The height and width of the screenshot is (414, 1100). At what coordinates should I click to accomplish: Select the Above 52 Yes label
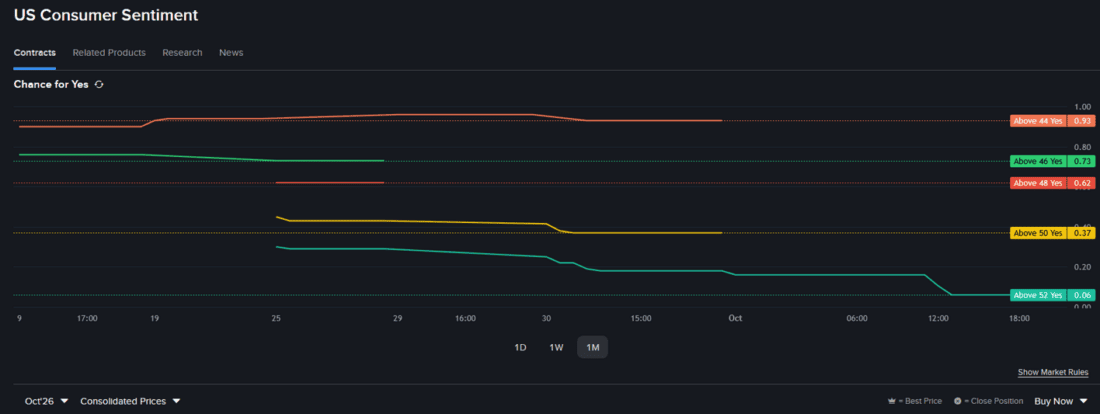click(1038, 295)
